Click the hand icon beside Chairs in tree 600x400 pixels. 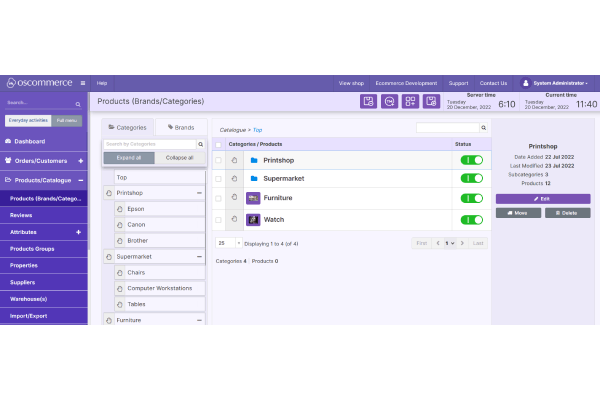click(120, 273)
